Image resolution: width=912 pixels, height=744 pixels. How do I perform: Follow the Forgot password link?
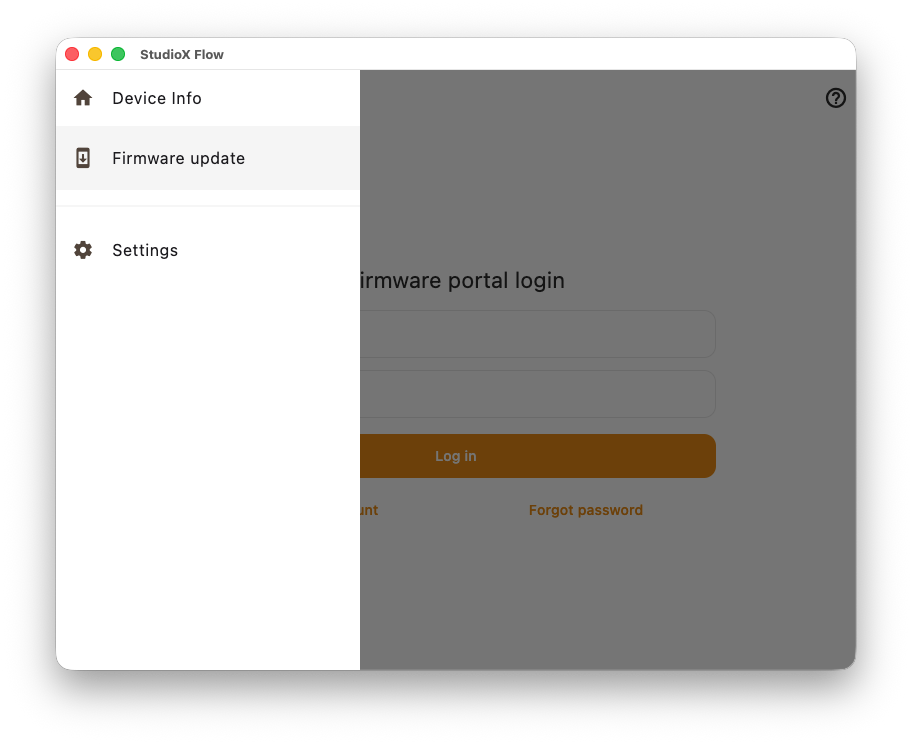coord(586,510)
